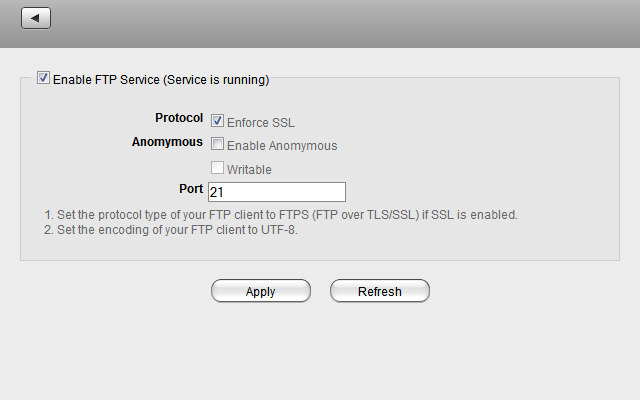Click the greyed-out Writable checkbox box
Viewport: 640px width, 400px height.
[x=217, y=168]
